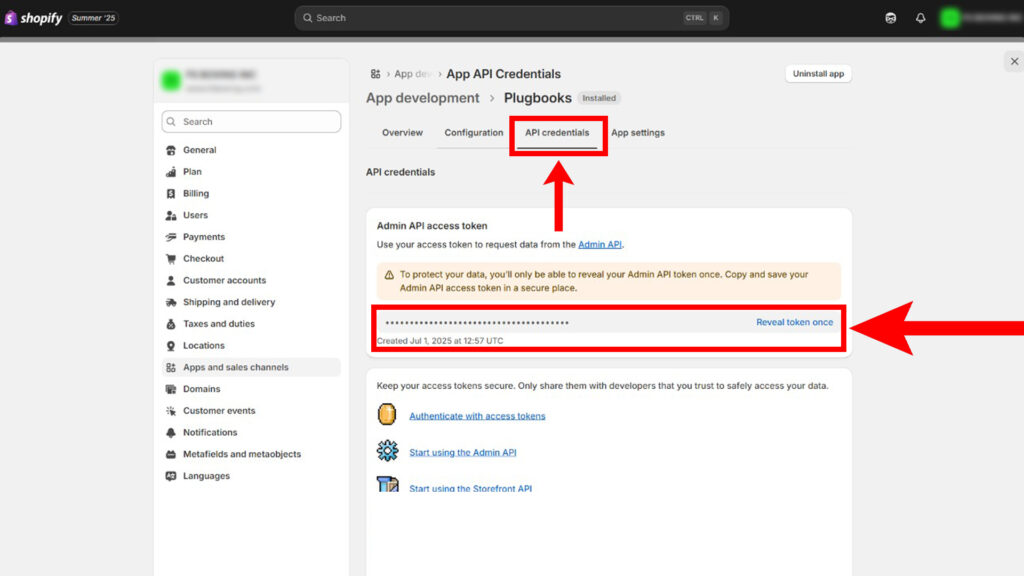Click the Taxes and duties icon
The image size is (1024, 576).
pos(171,324)
